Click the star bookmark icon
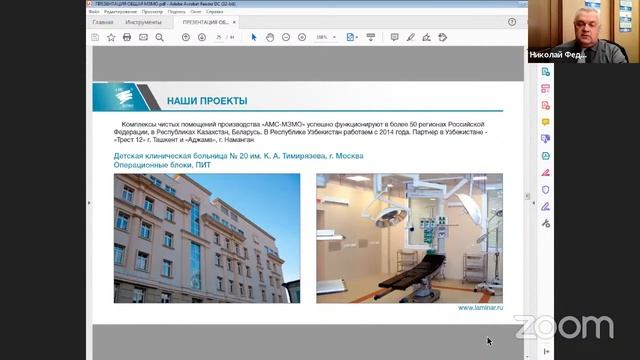 pos(111,37)
